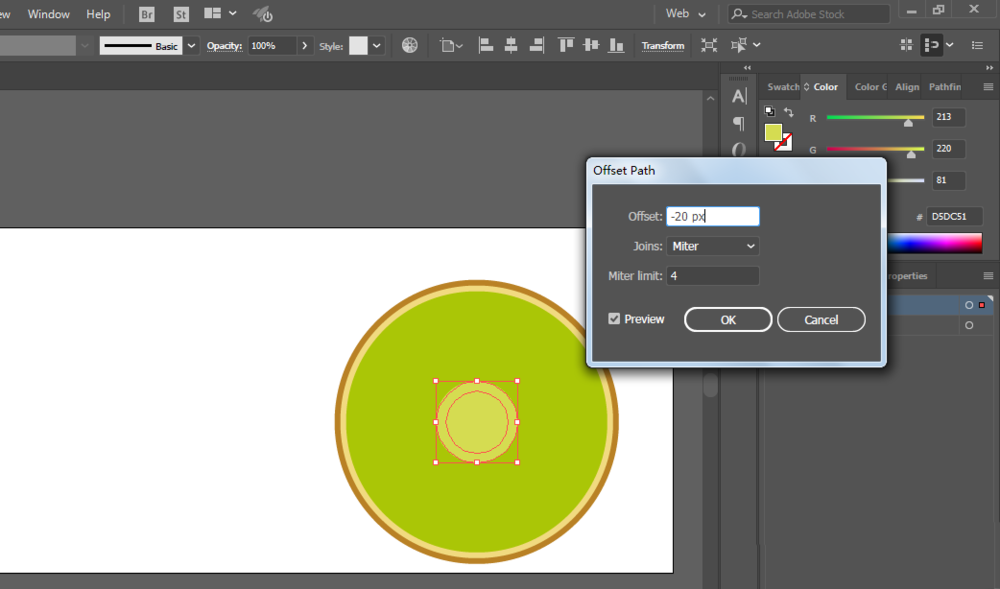Click the target circle on selected layer

pyautogui.click(x=969, y=305)
